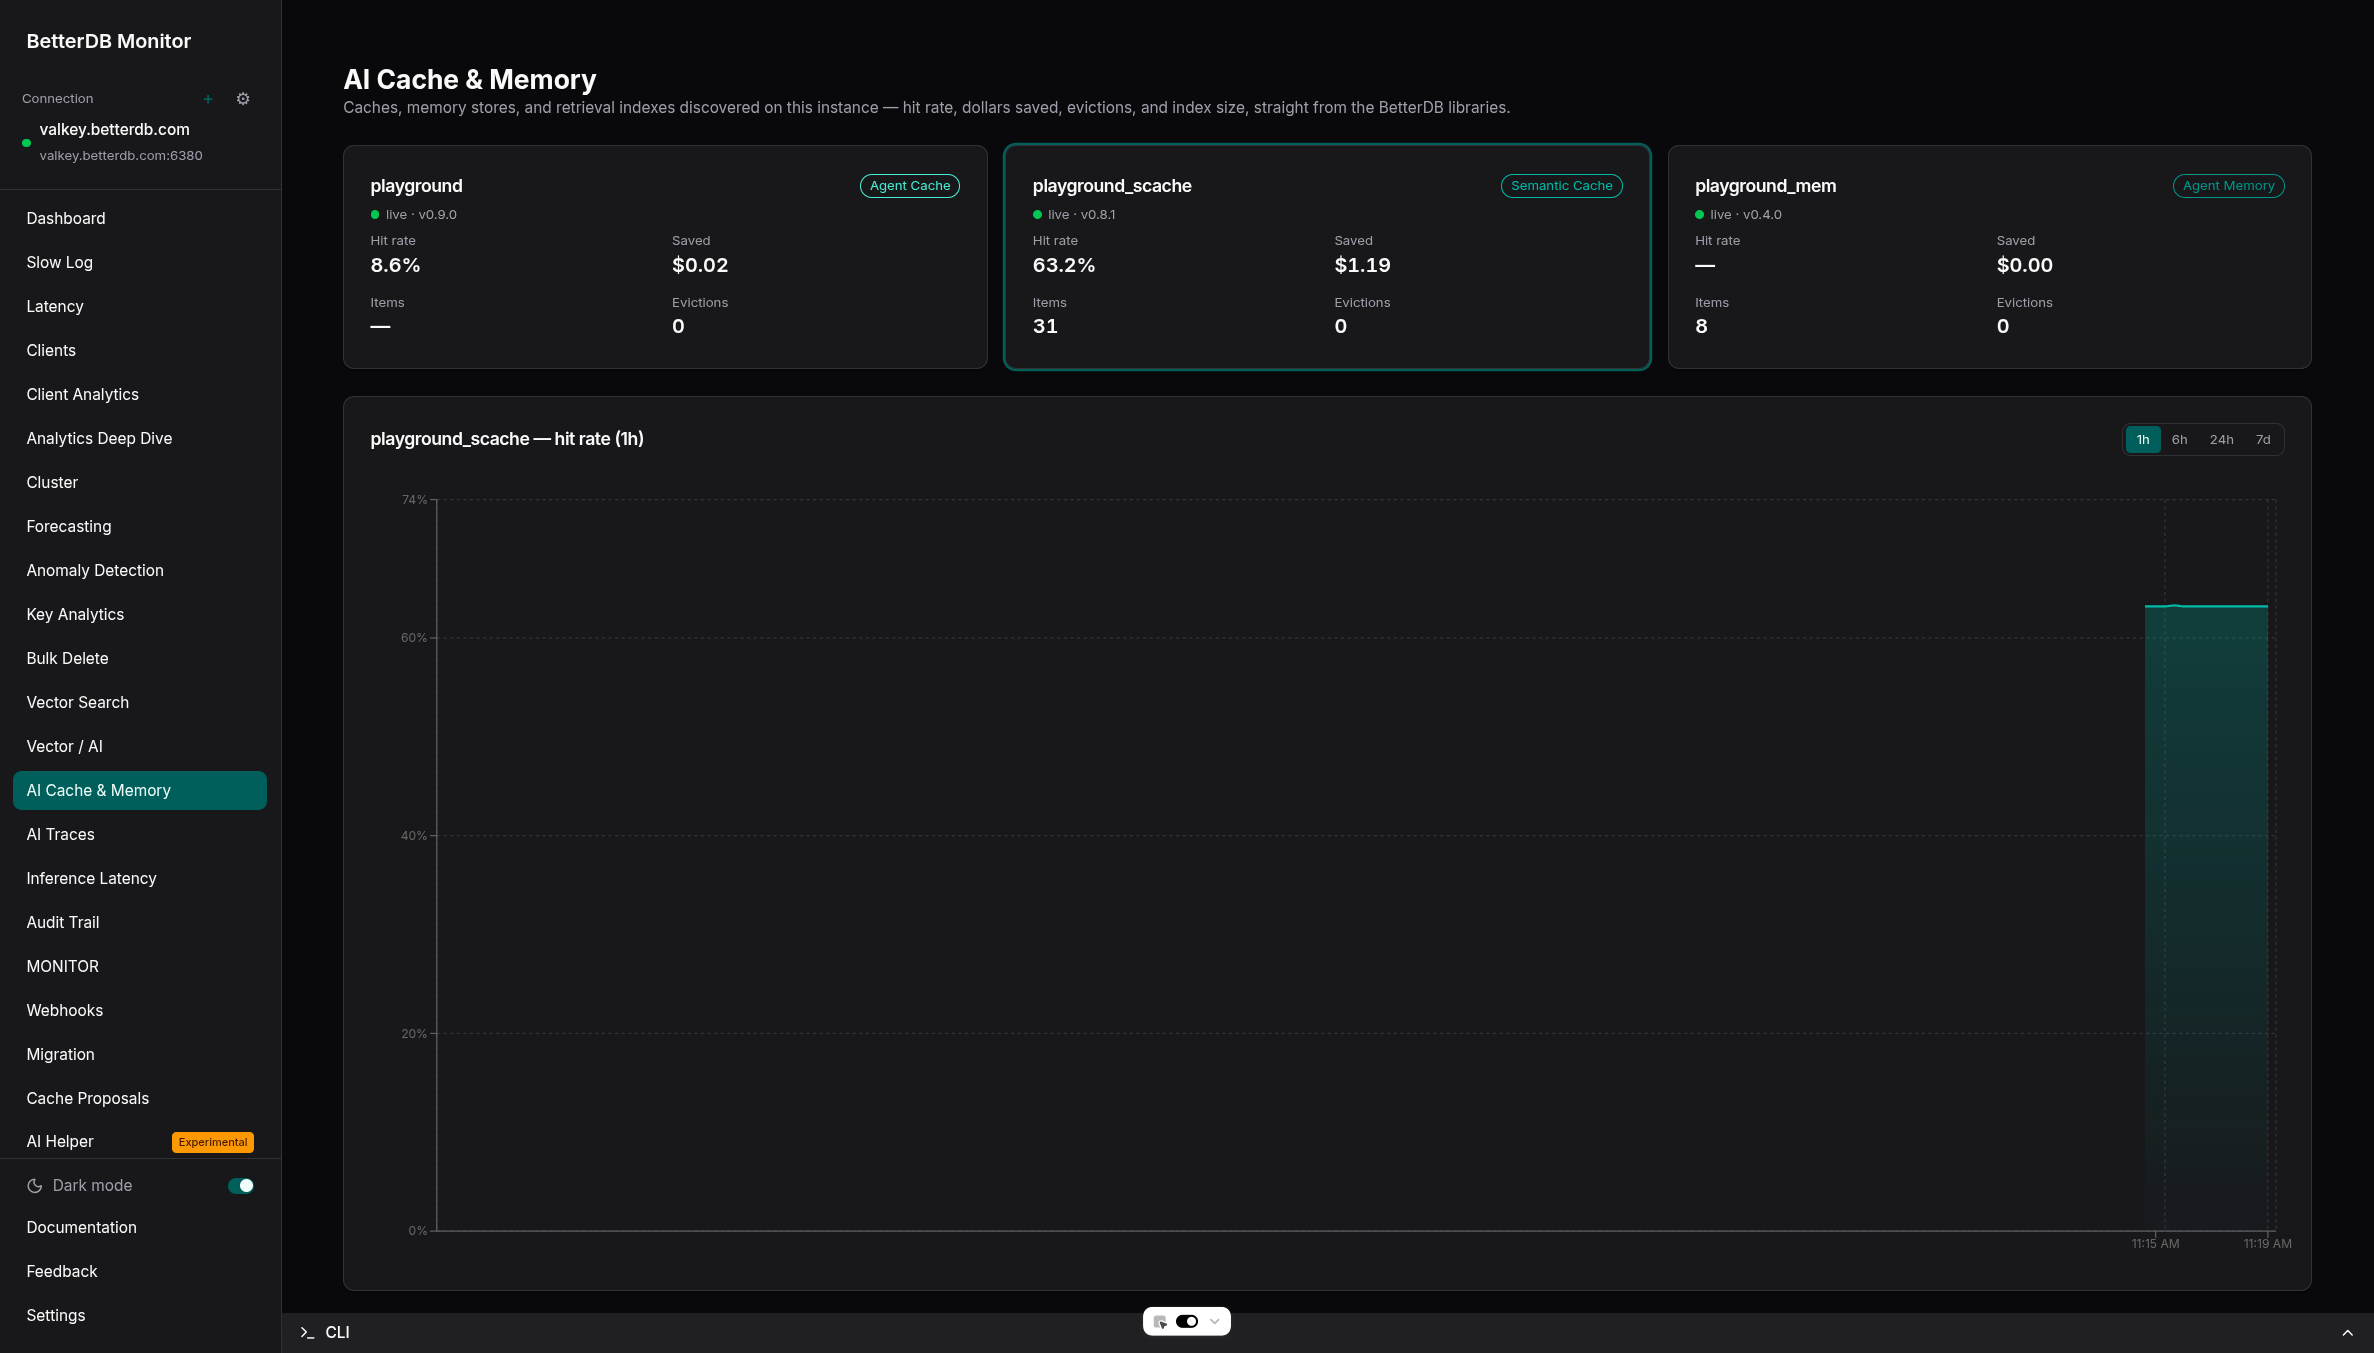Click the 63.2% hit rate value
The width and height of the screenshot is (2374, 1353).
point(1064,266)
